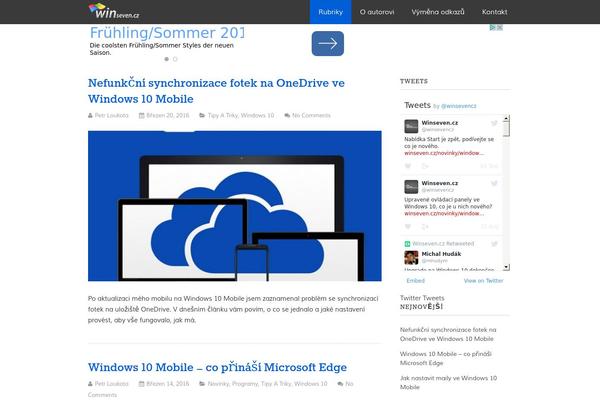The height and width of the screenshot is (400, 600).
Task: Click the Winseven.cz avatar in the first tweet
Action: click(x=411, y=126)
